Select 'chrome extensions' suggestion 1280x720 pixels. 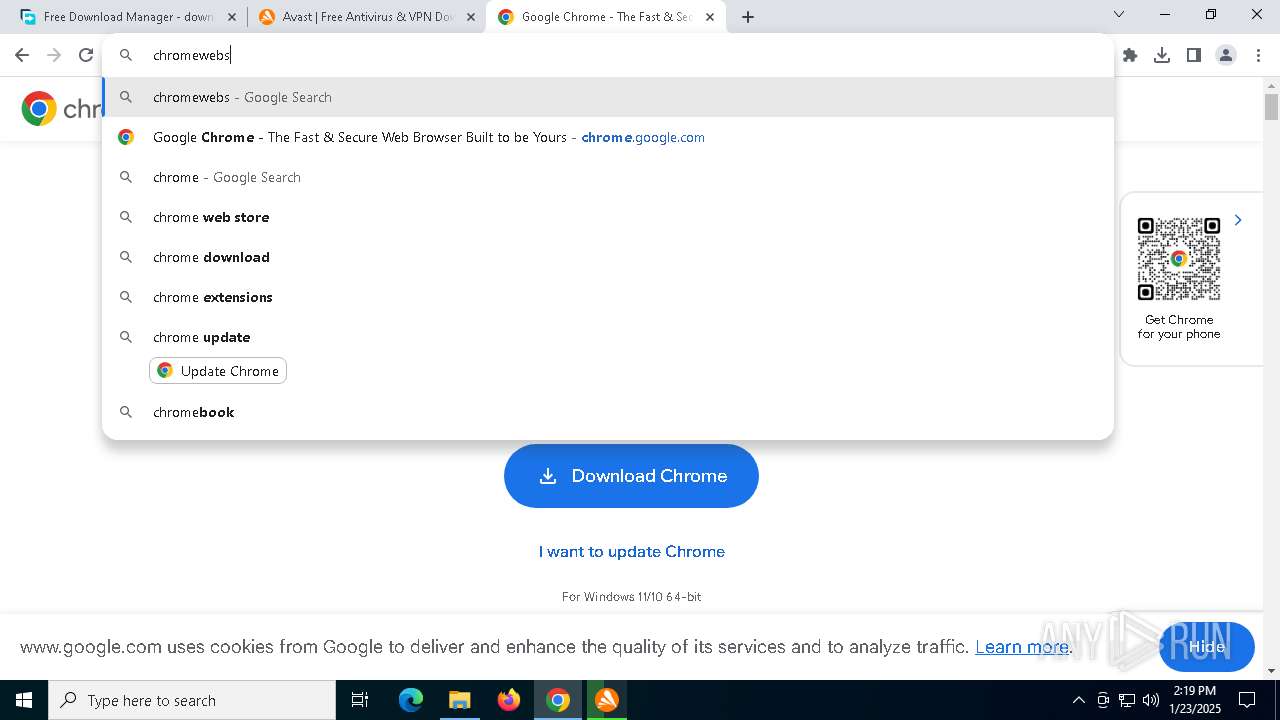click(608, 297)
